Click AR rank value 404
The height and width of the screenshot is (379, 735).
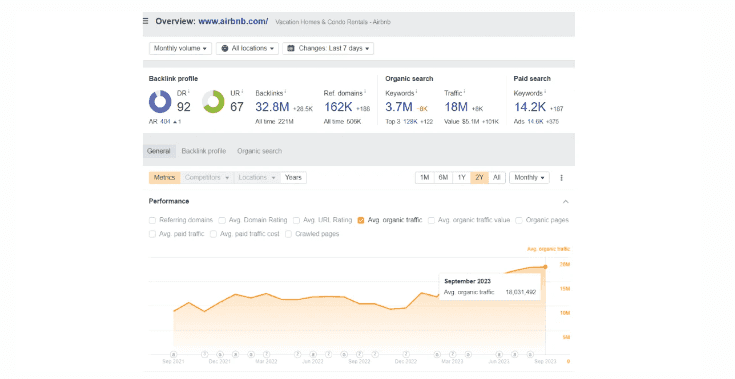(x=165, y=122)
